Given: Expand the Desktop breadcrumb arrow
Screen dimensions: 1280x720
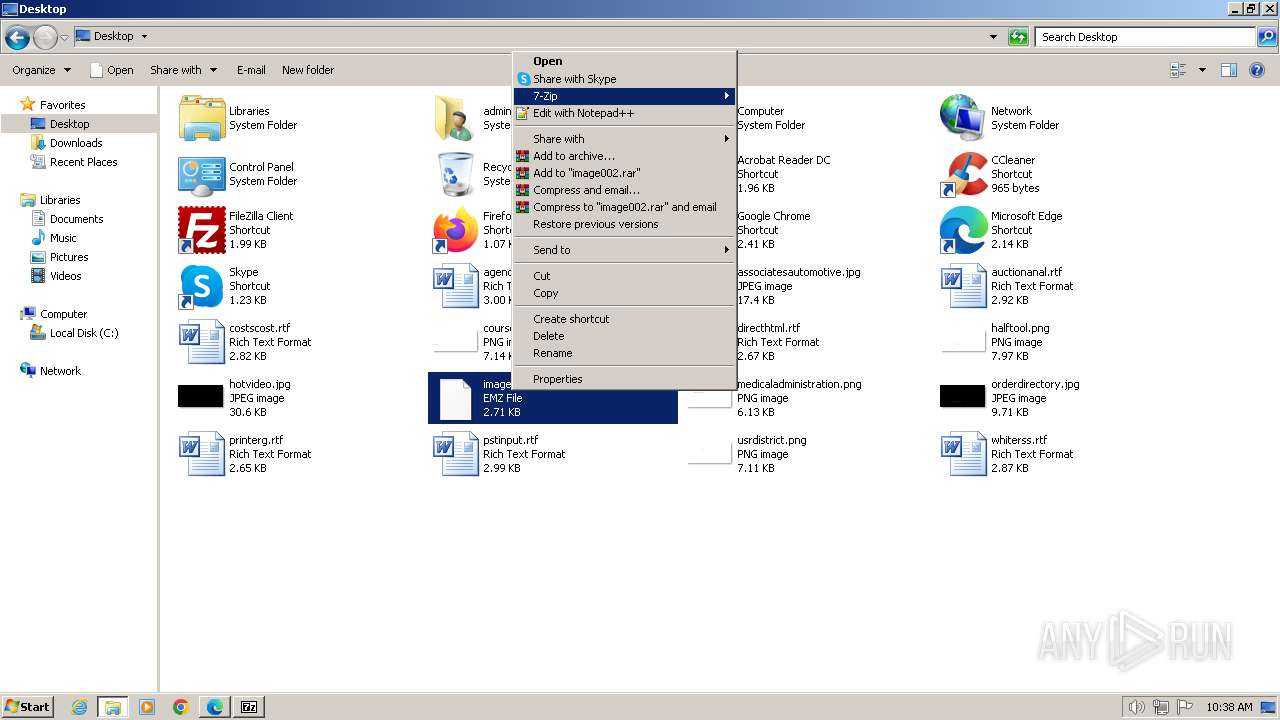Looking at the screenshot, I should pyautogui.click(x=144, y=36).
